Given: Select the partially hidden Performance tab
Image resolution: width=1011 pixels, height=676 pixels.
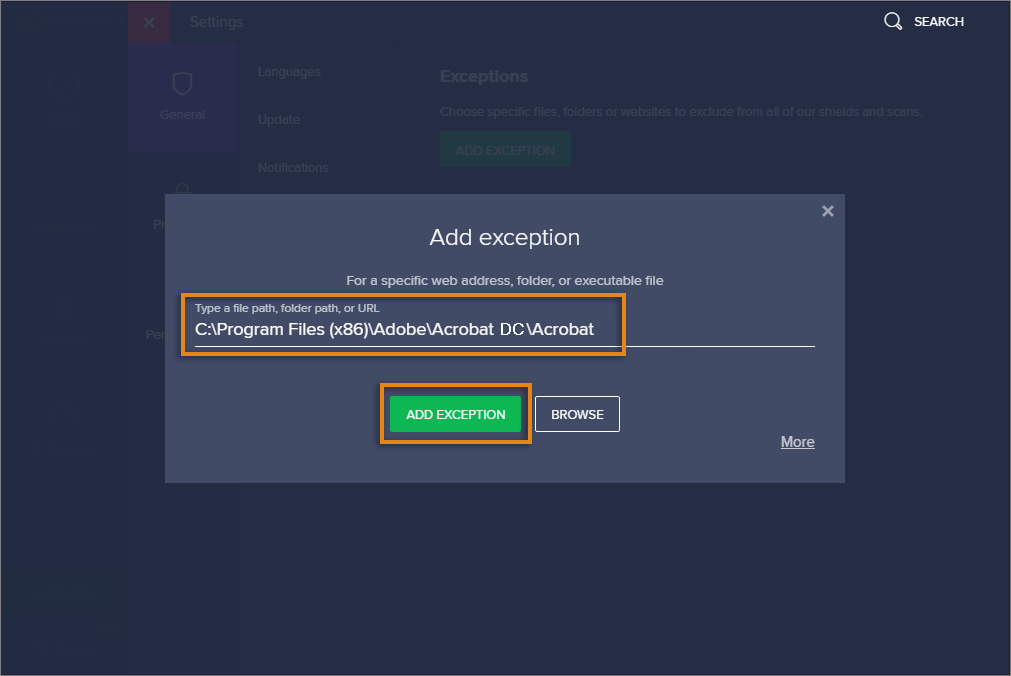Looking at the screenshot, I should 155,335.
